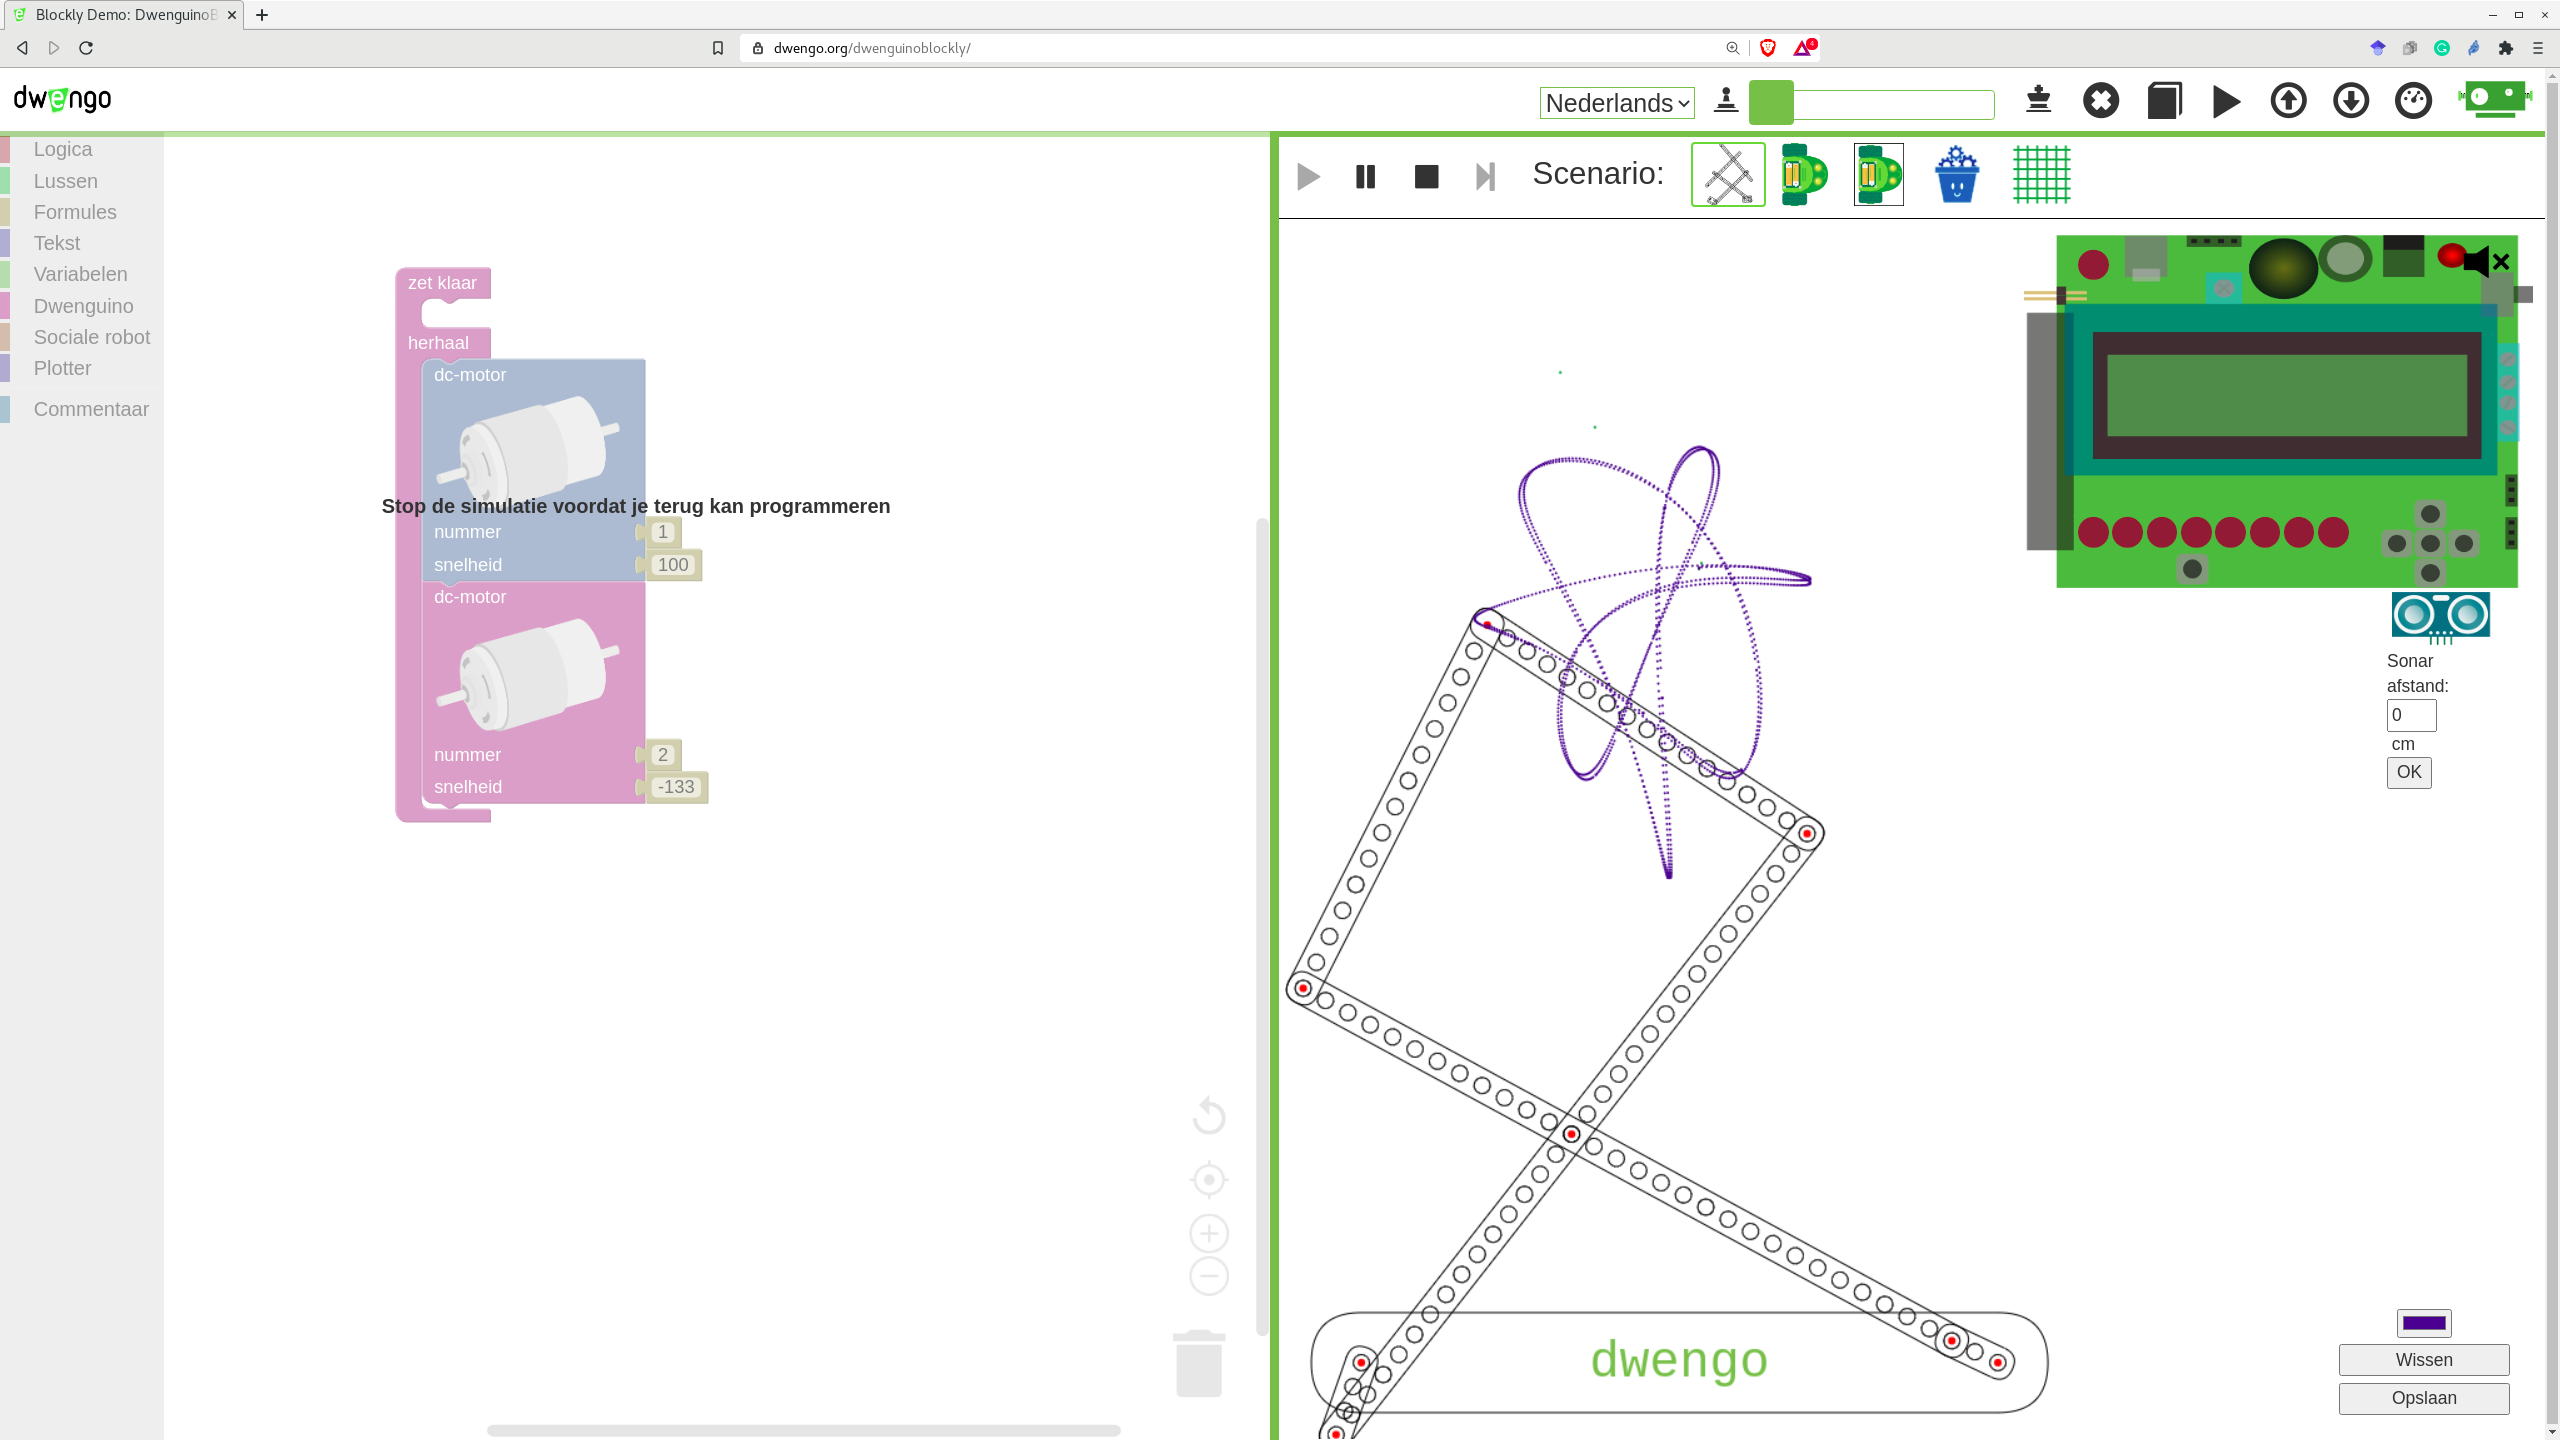Zoom in the Blockly workspace
This screenshot has height=1440, width=2560.
point(1209,1233)
